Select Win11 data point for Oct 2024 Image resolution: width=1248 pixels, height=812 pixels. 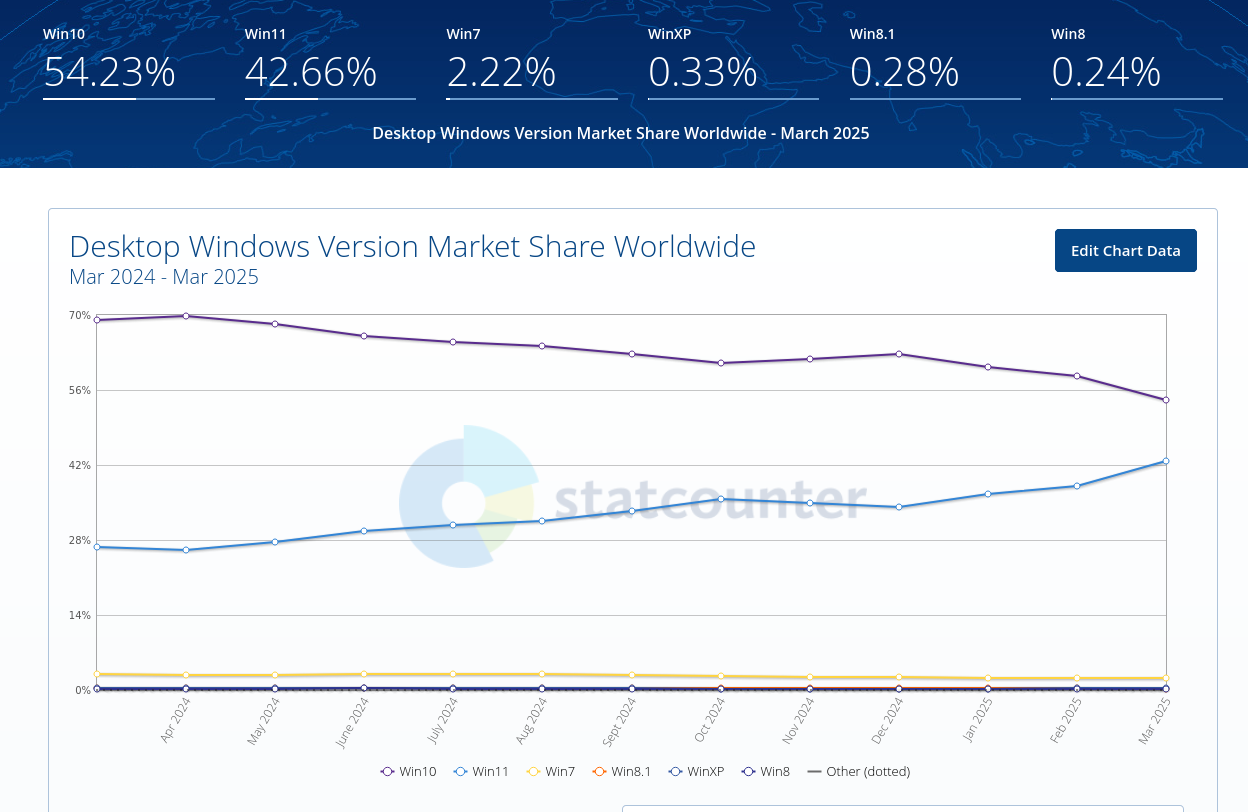(721, 499)
